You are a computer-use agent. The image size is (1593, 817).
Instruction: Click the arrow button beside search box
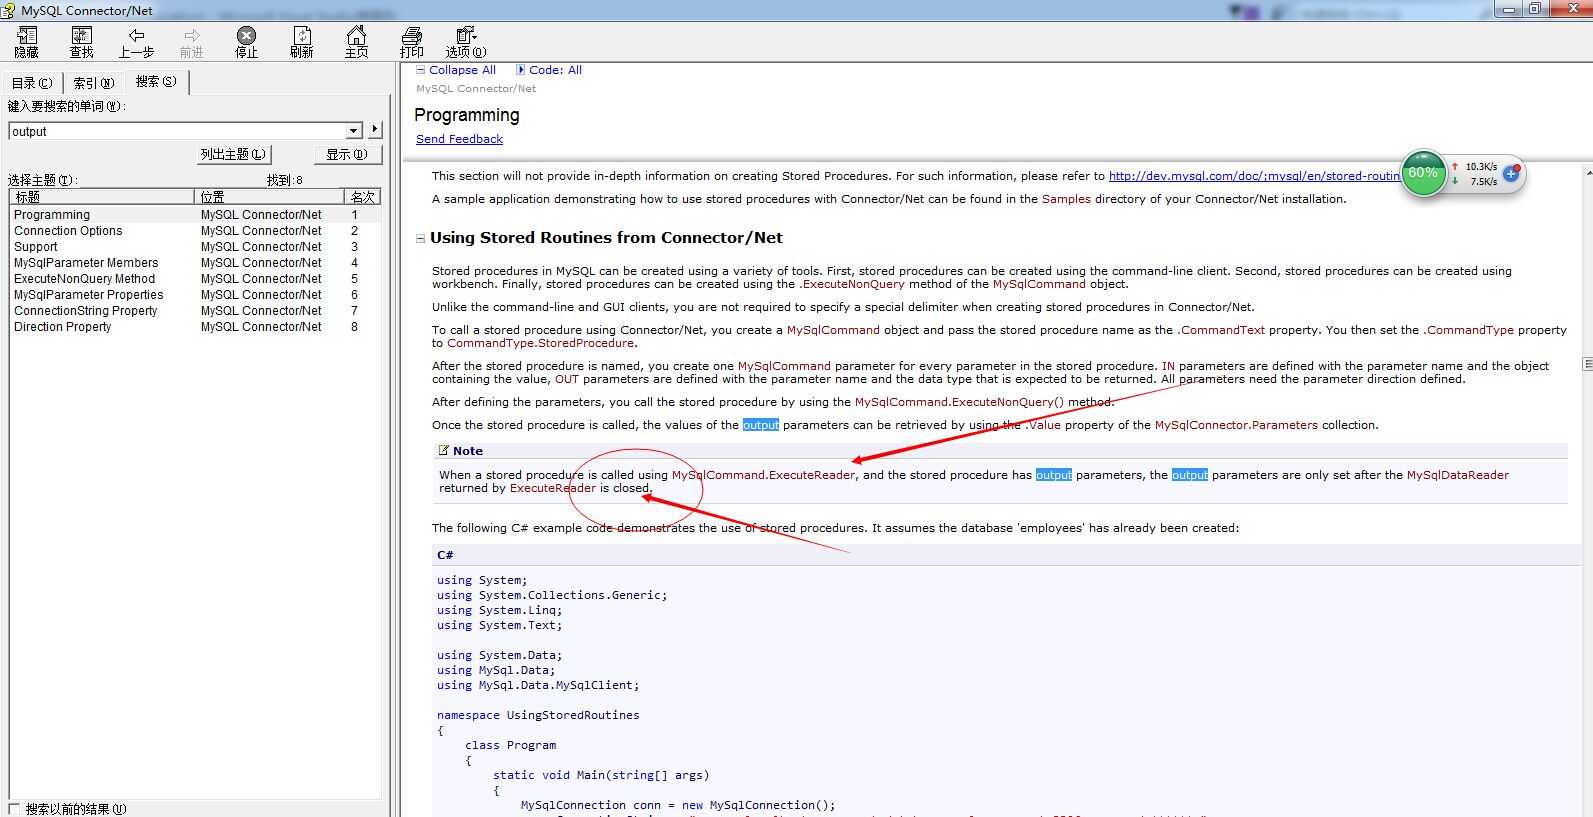click(375, 130)
